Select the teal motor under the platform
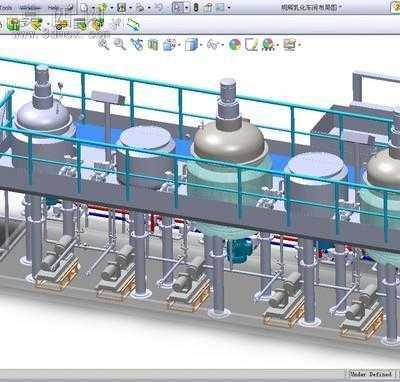400x382 pixels. pyautogui.click(x=240, y=250)
